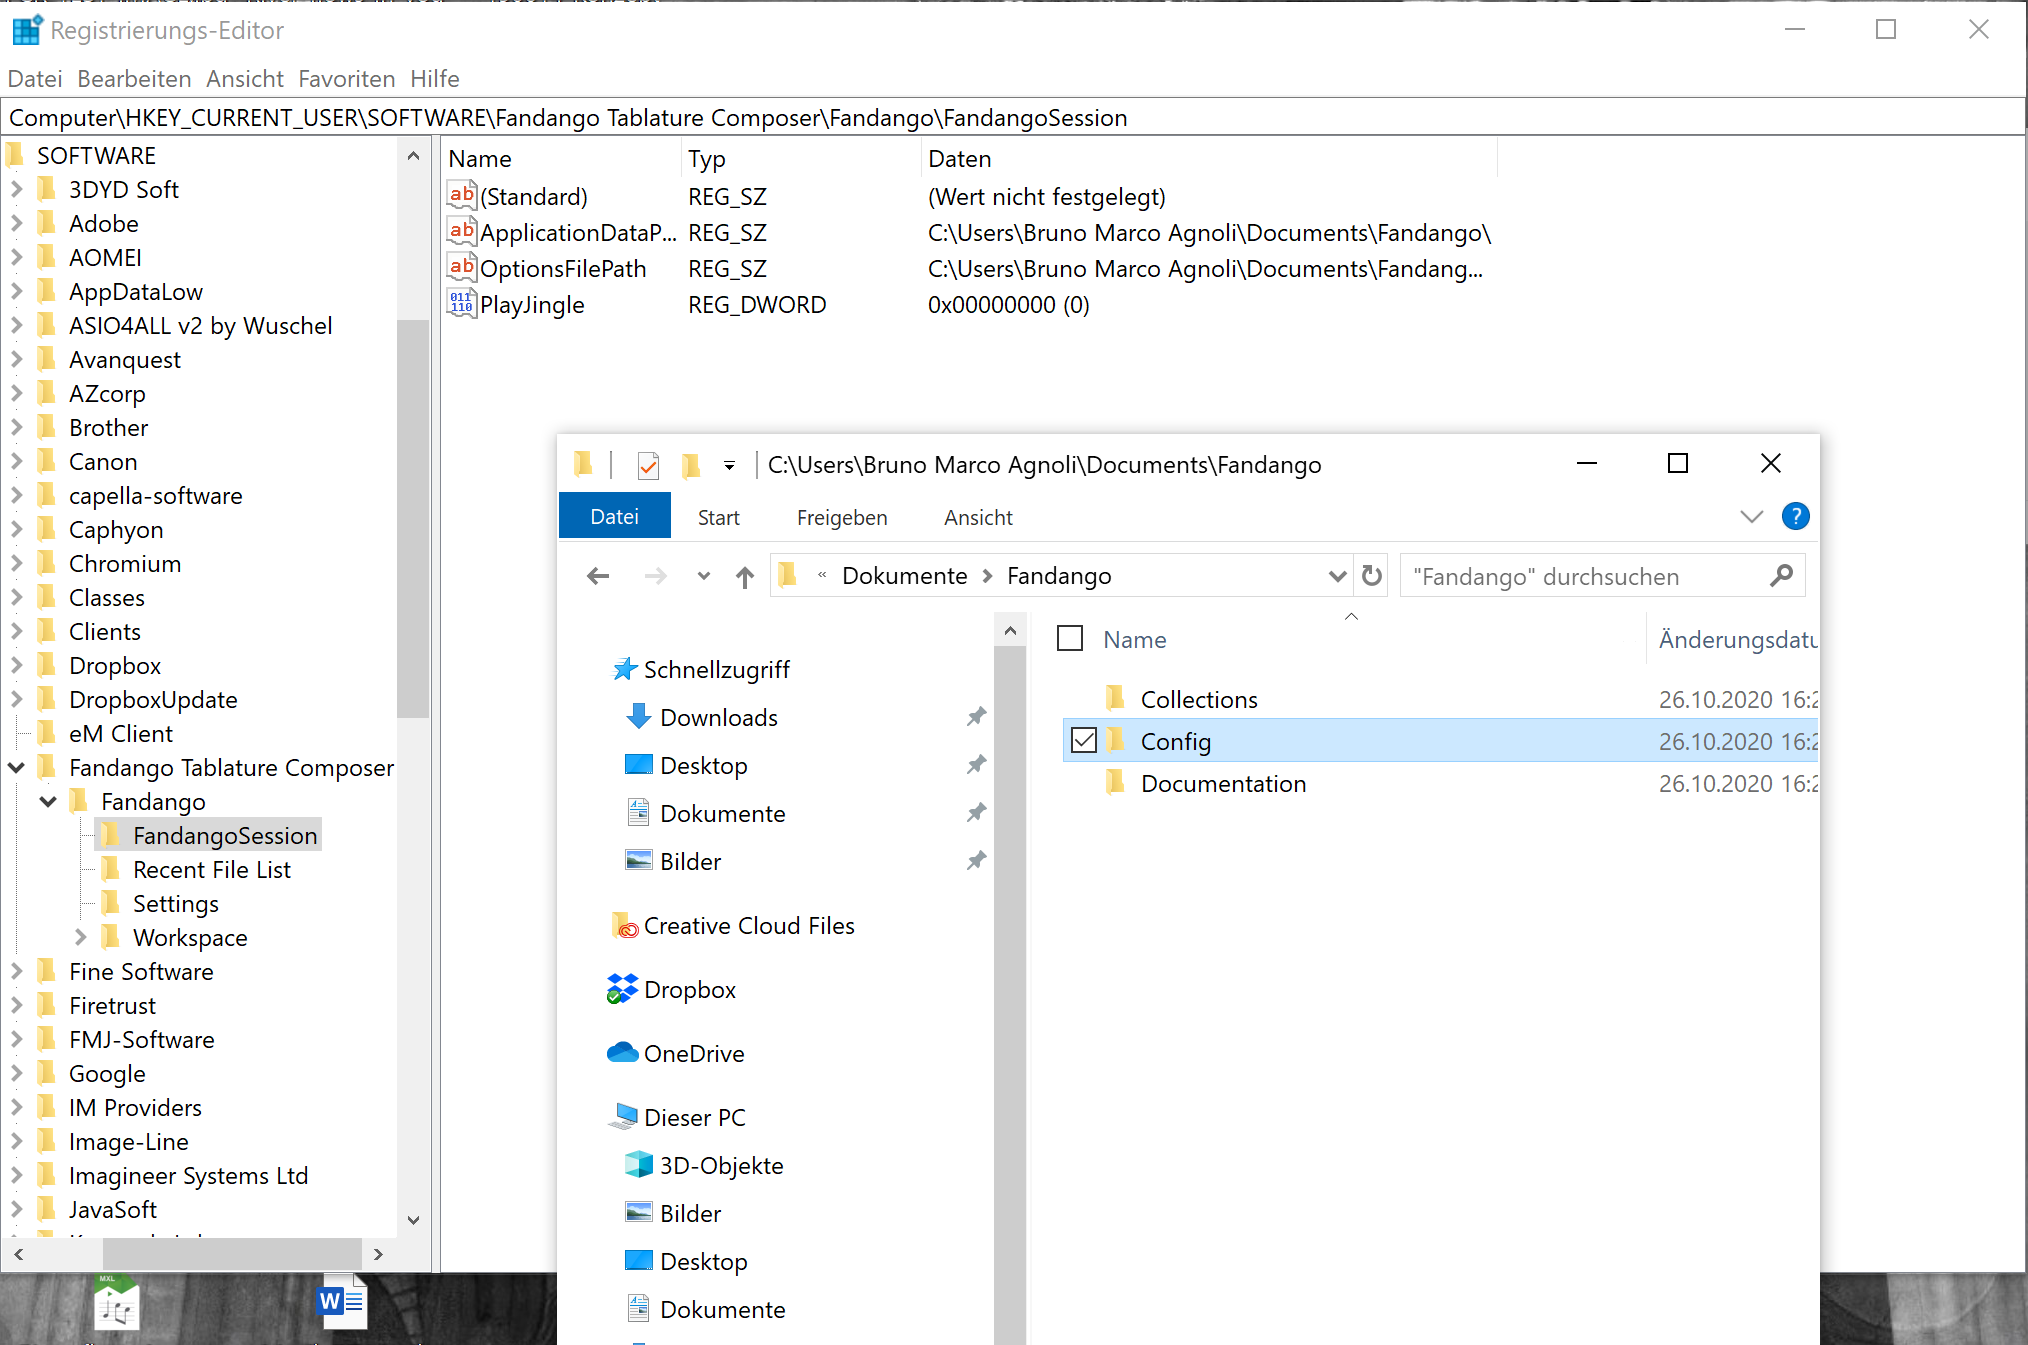Viewport: 2028px width, 1345px height.
Task: Open the PlayJingle DWORD value icon
Action: 461,304
